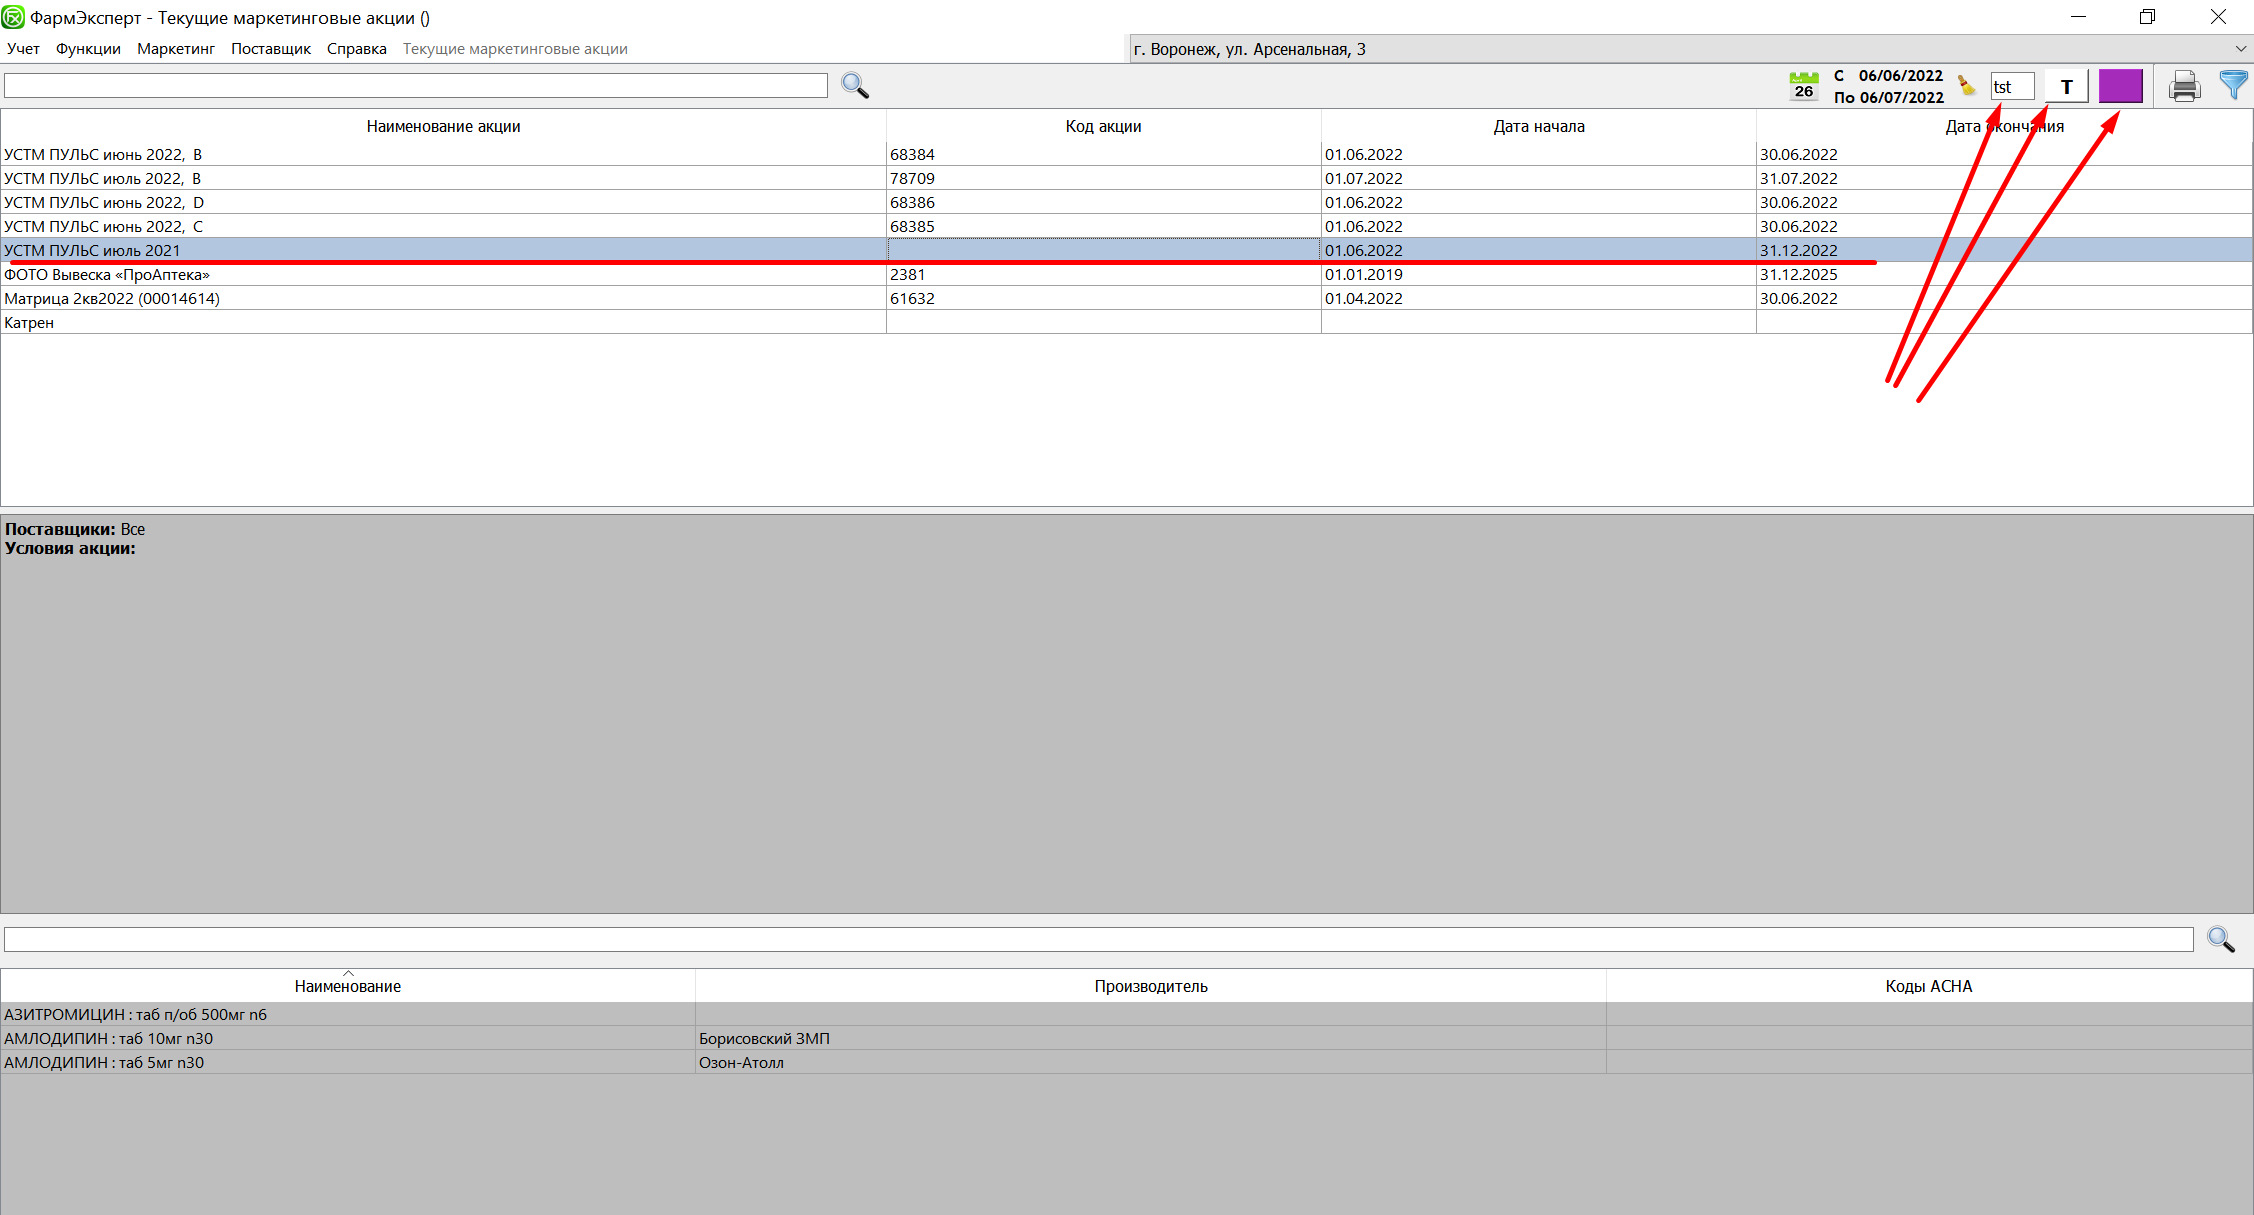The height and width of the screenshot is (1215, 2254).
Task: Open the calendar date picker icon
Action: tap(1803, 86)
